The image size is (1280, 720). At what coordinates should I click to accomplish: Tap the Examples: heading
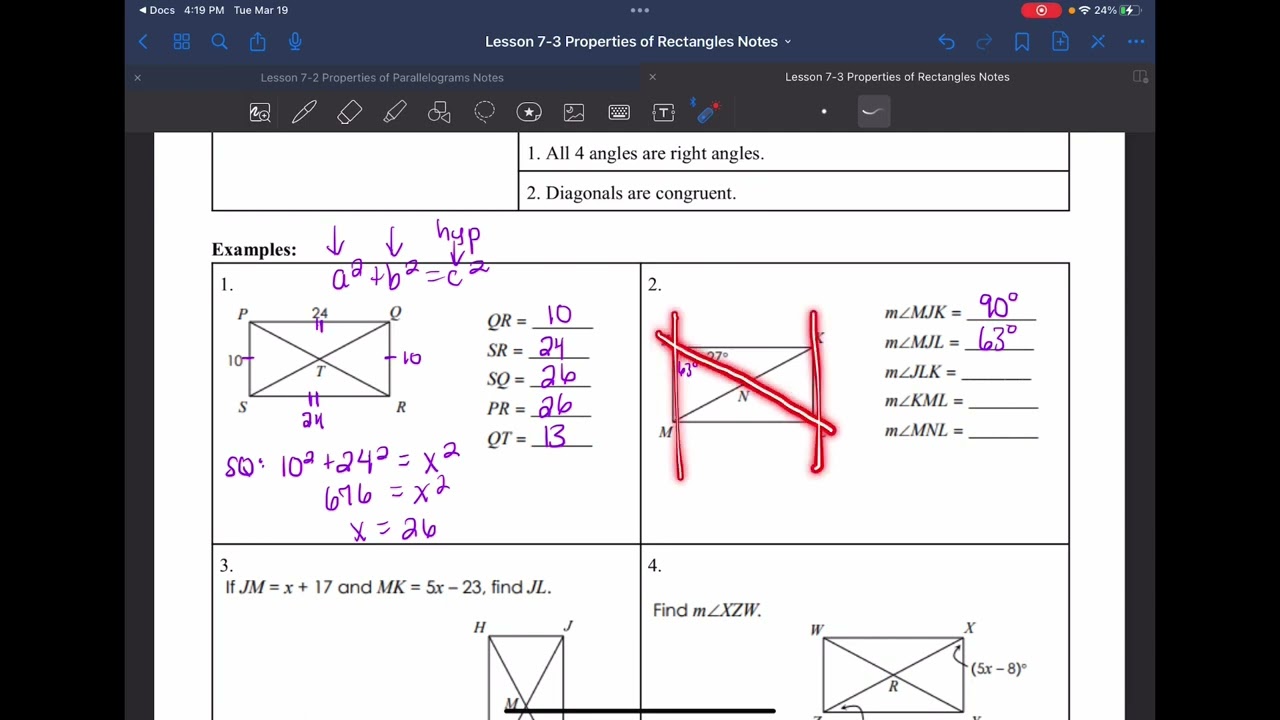click(x=254, y=250)
